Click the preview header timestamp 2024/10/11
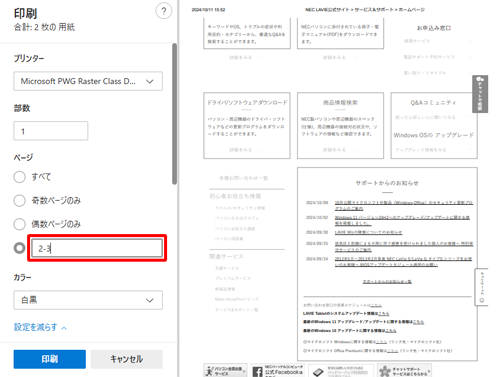500x377 pixels. pos(208,10)
